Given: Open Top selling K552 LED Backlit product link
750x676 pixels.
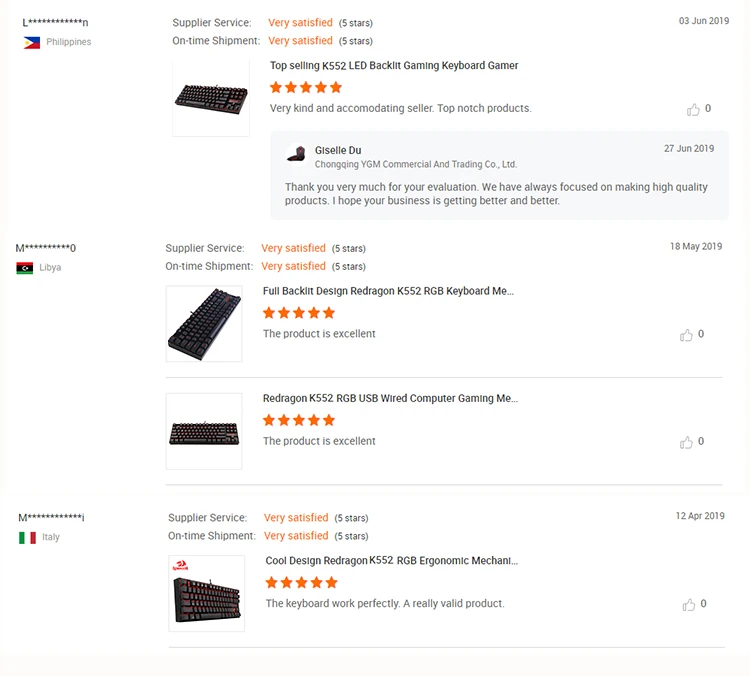Looking at the screenshot, I should coord(394,66).
